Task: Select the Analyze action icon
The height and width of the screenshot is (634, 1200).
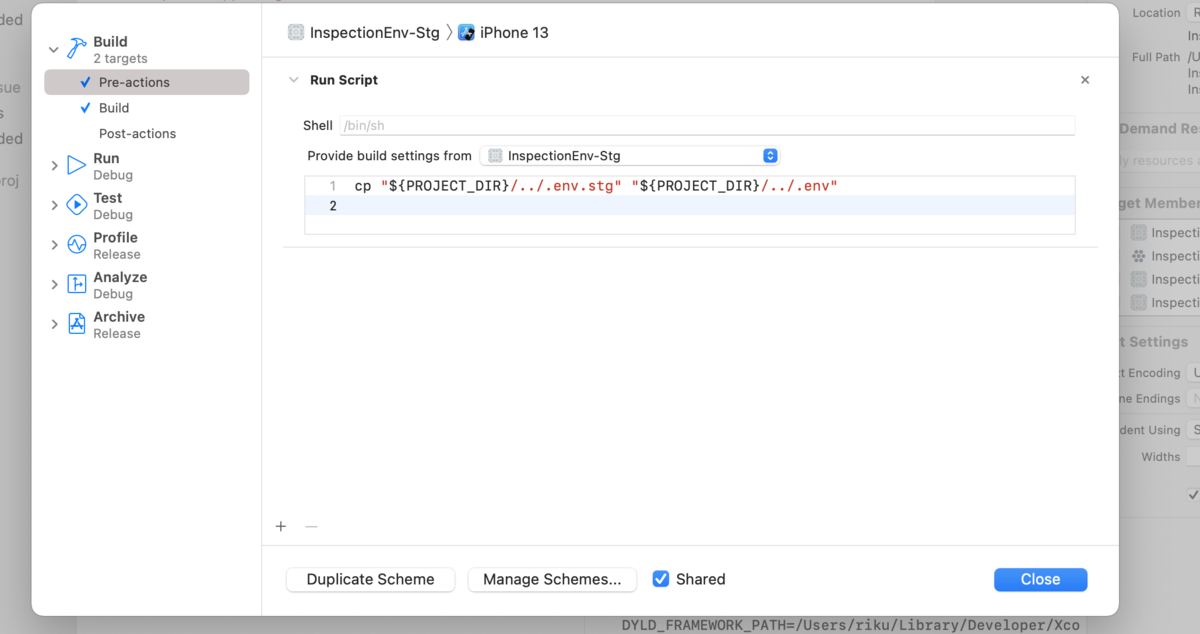Action: (x=77, y=285)
